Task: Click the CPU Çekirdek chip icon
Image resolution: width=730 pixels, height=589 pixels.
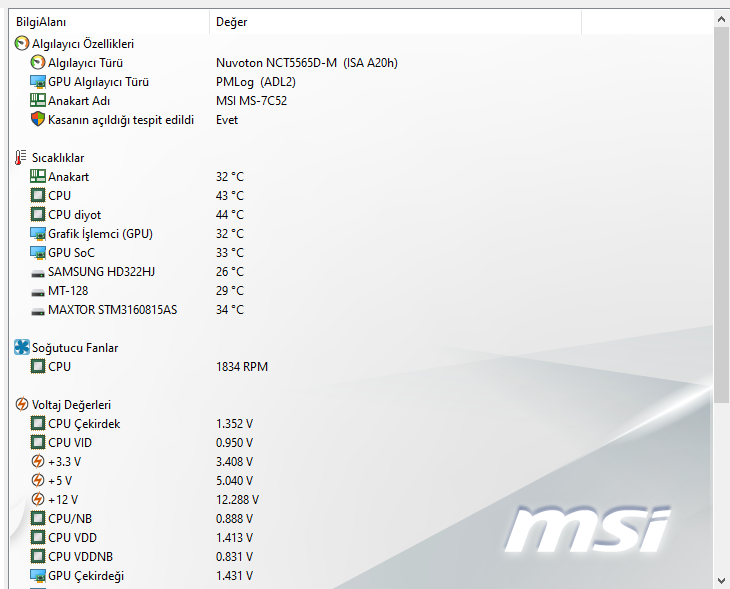Action: click(38, 423)
